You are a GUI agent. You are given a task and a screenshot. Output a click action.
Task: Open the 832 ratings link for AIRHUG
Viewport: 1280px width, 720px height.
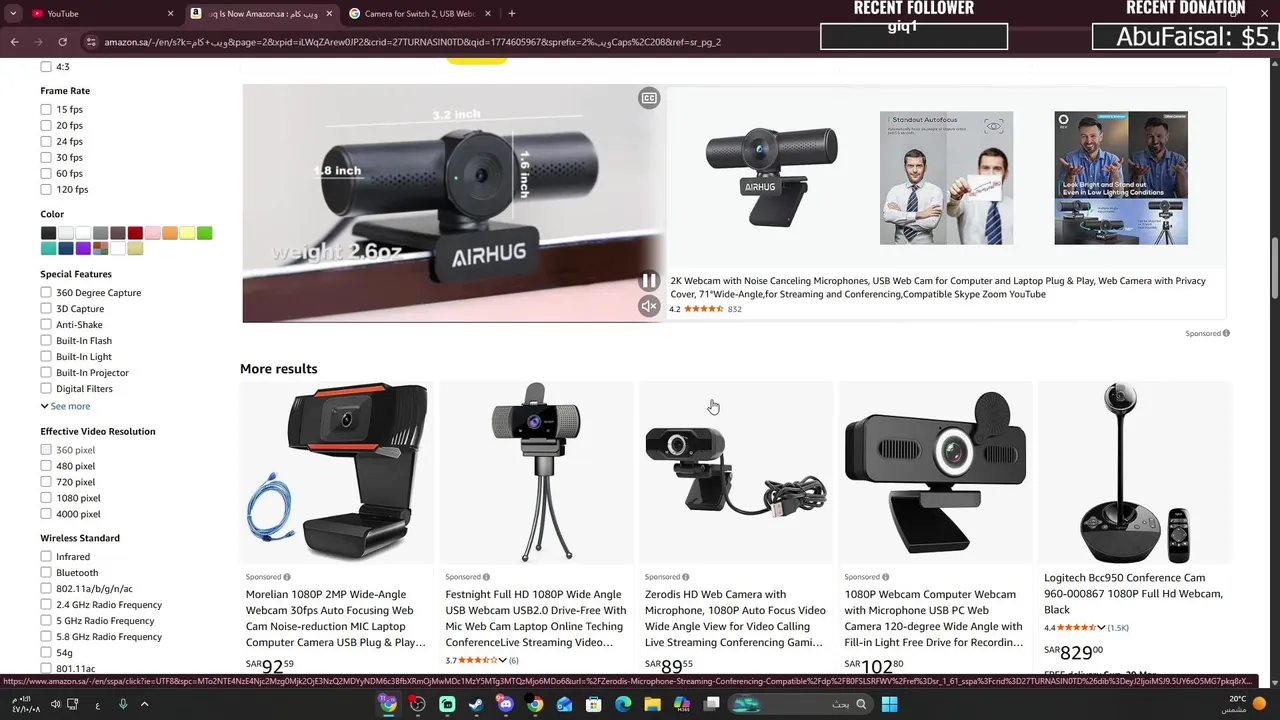[x=734, y=309]
